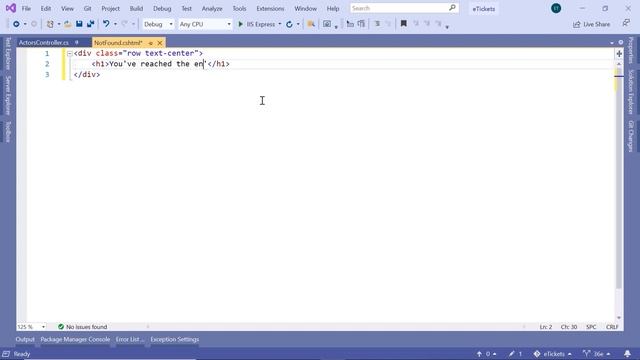The height and width of the screenshot is (360, 640).
Task: Undo the last edit
Action: click(106, 24)
